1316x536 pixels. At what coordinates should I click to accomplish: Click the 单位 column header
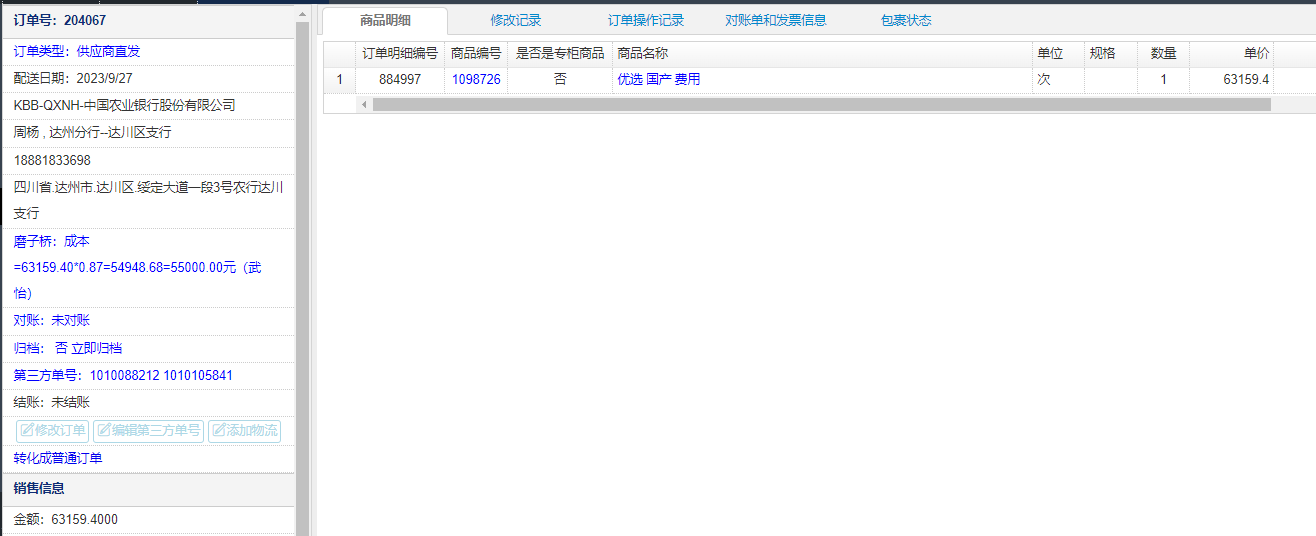pyautogui.click(x=1058, y=53)
